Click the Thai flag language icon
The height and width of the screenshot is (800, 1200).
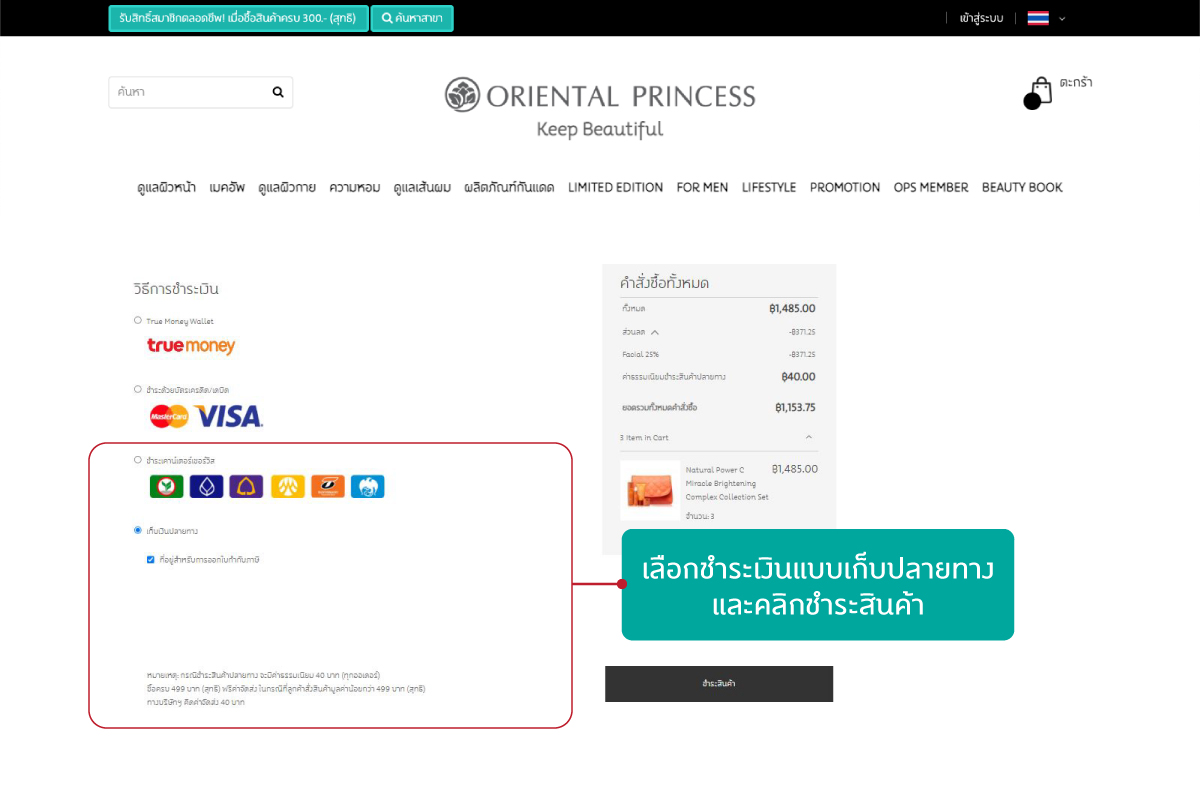(x=1038, y=18)
